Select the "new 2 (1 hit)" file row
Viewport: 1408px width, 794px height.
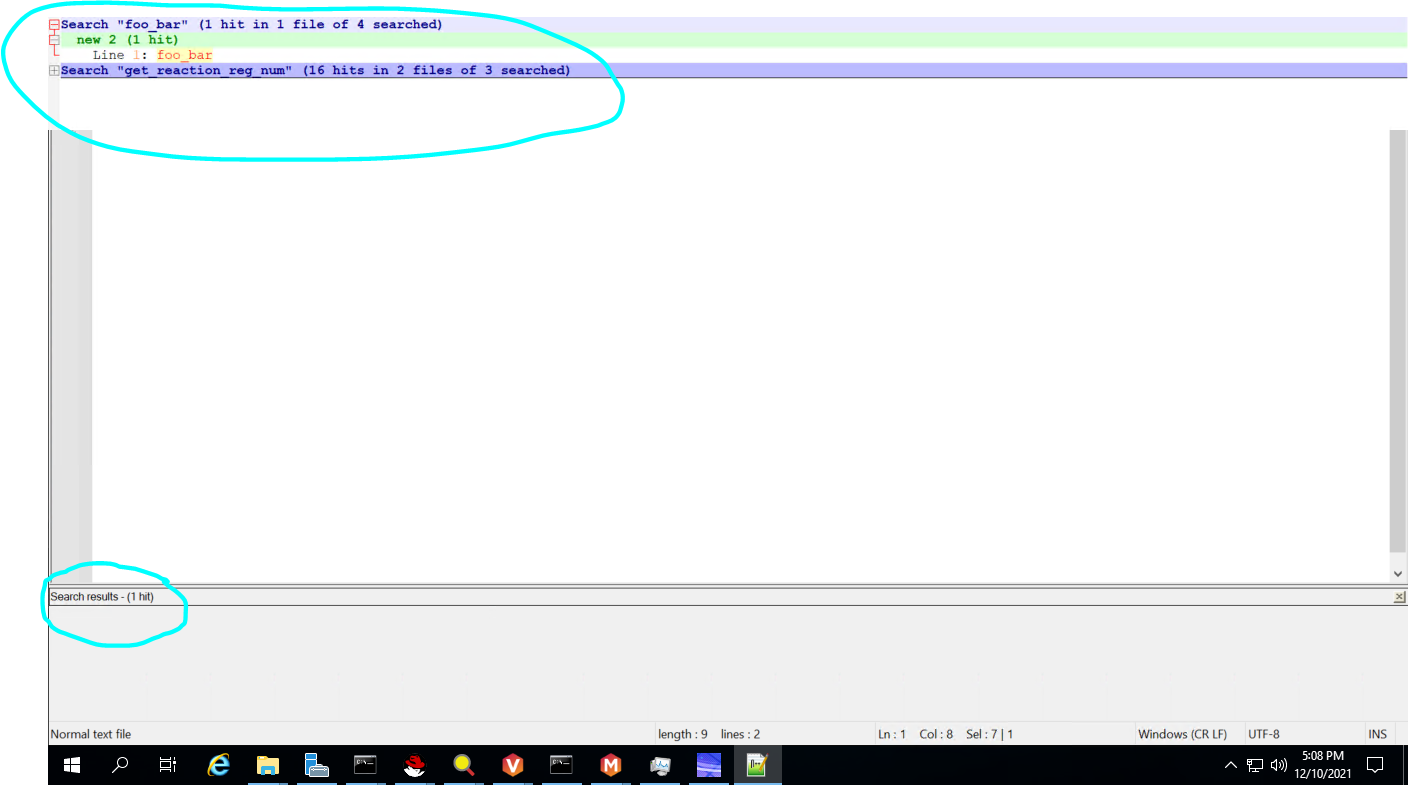[x=734, y=40]
